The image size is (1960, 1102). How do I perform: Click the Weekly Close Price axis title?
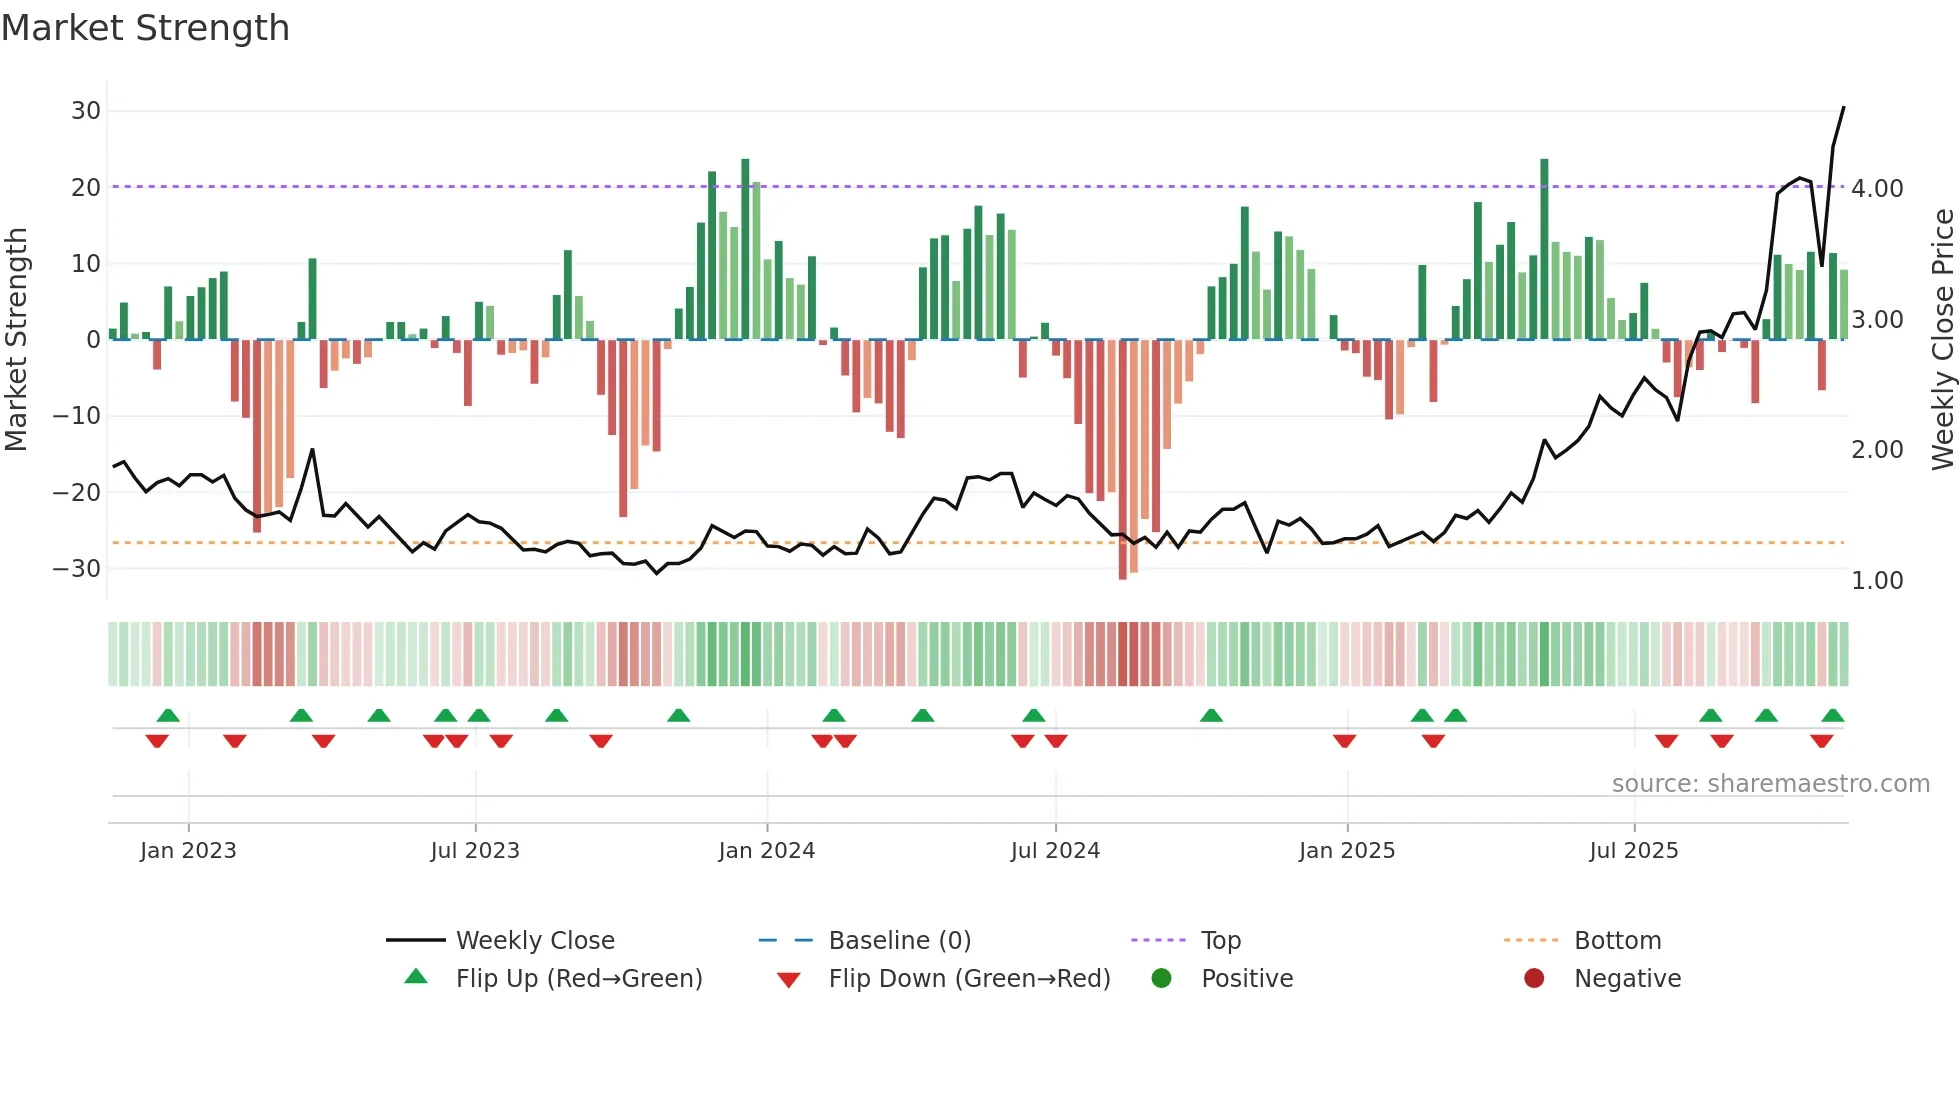1942,339
